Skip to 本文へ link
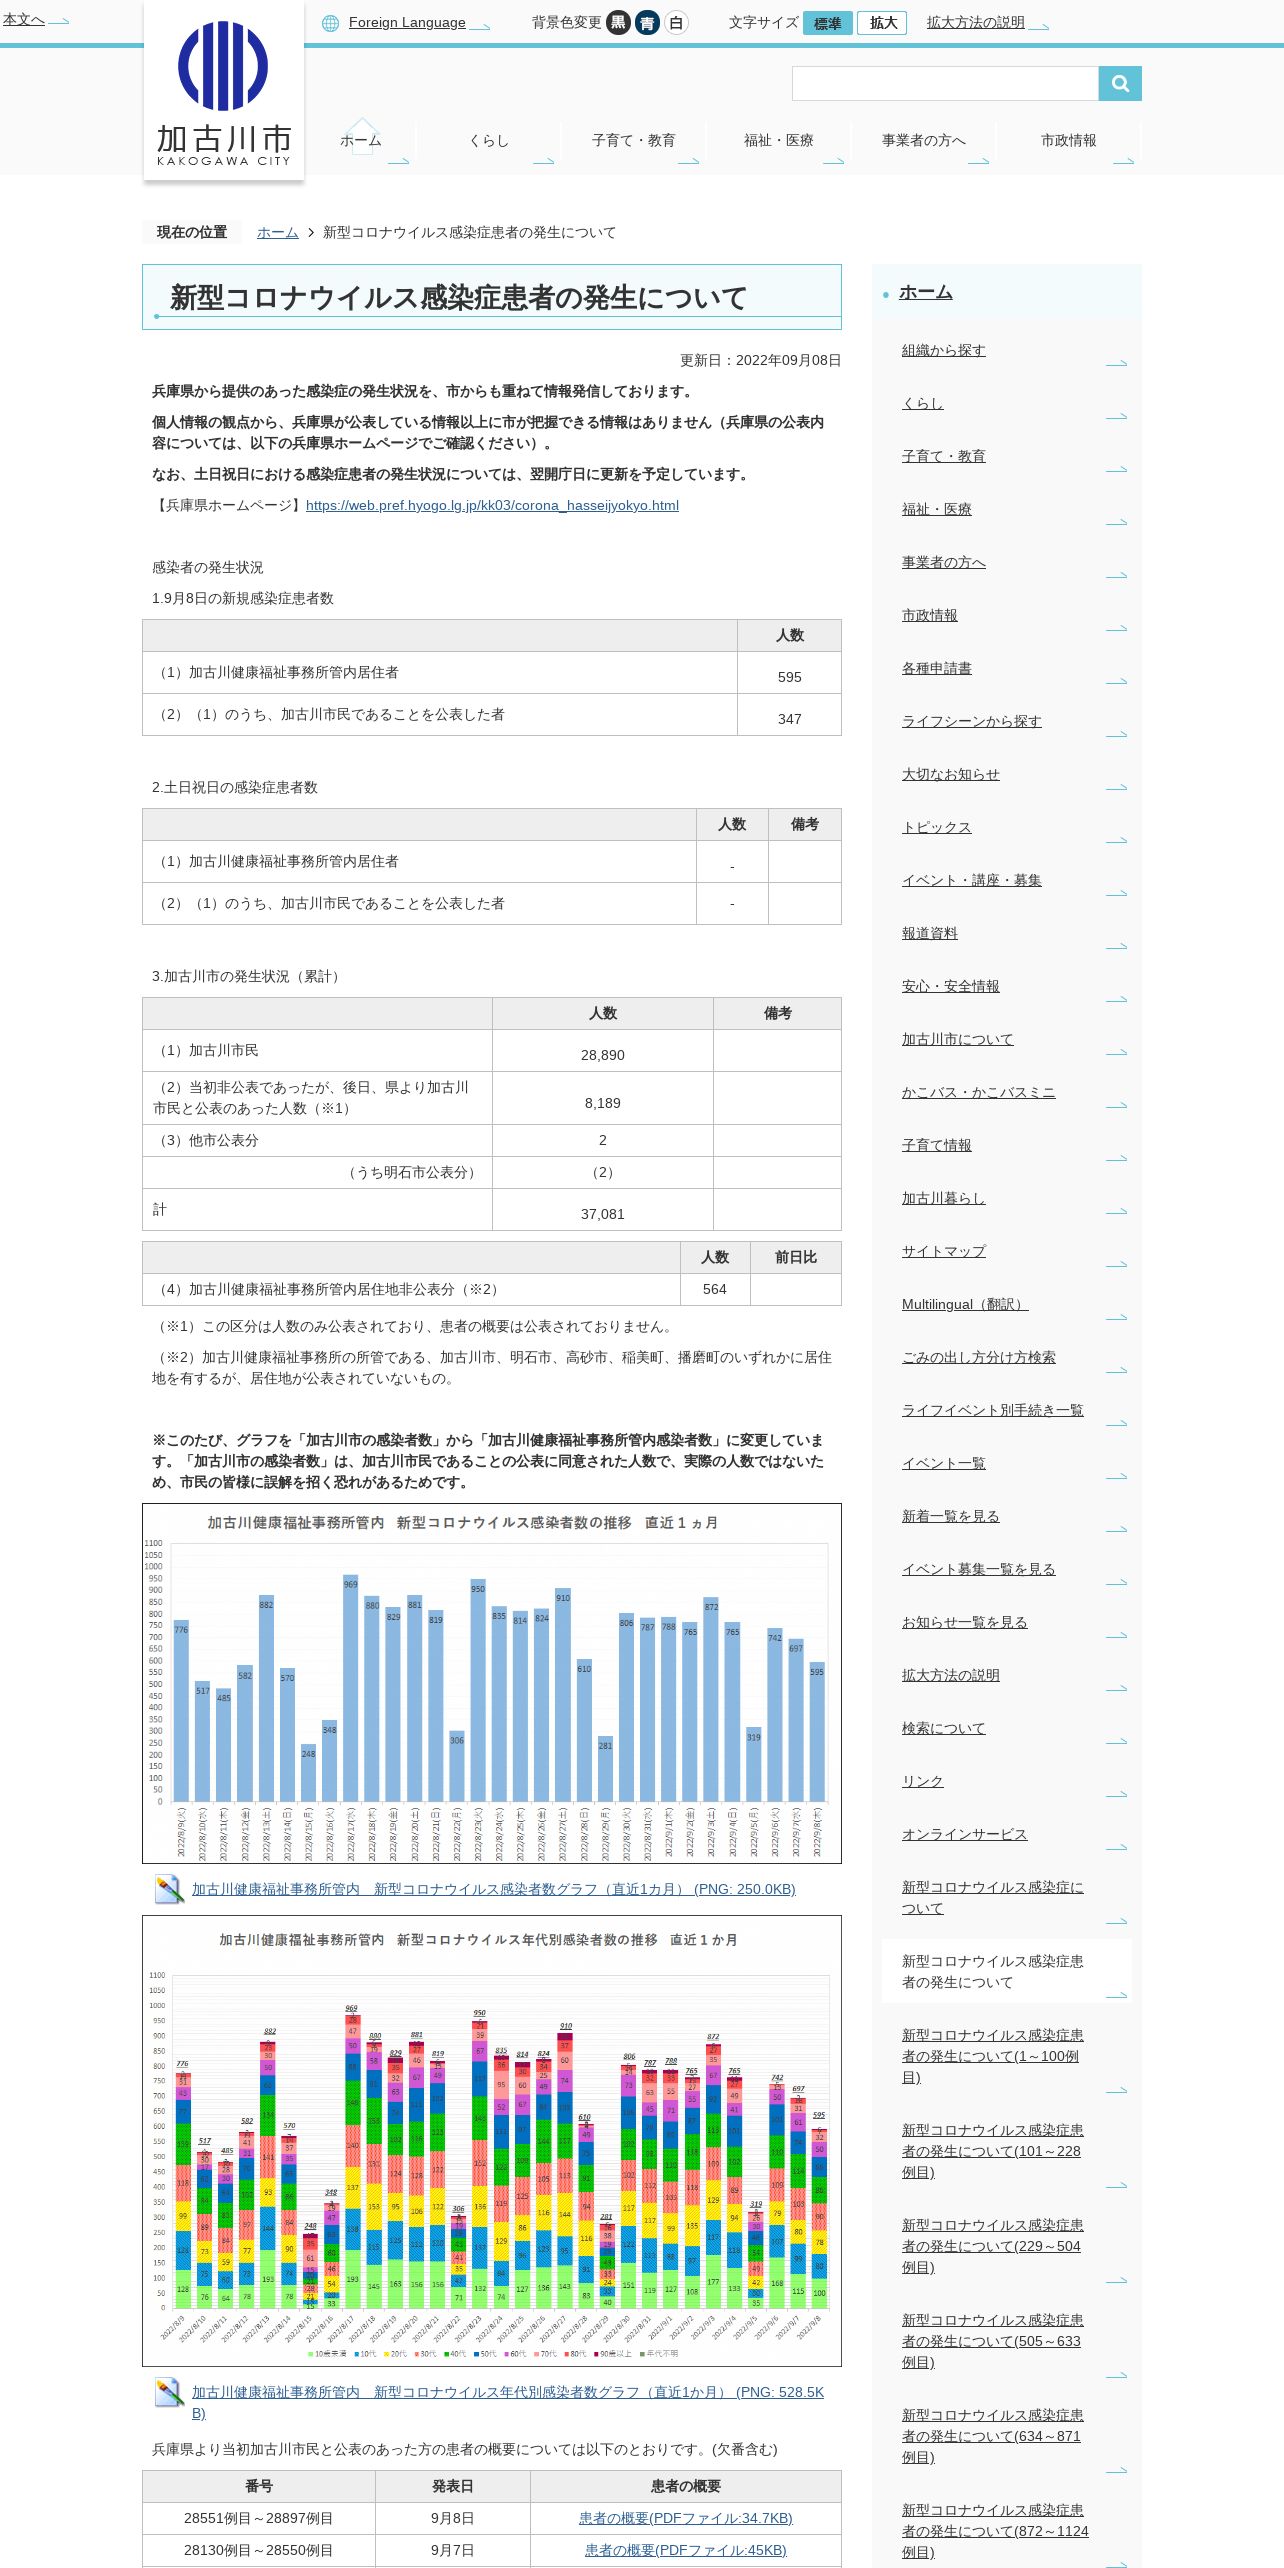1284x2568 pixels. click(x=23, y=19)
